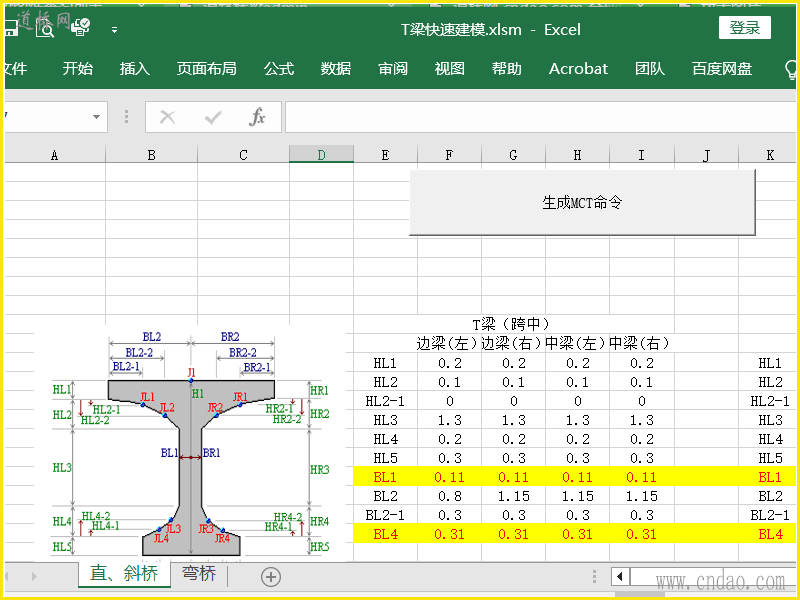Open the 审阅 ribbon tab
Viewport: 800px width, 600px height.
click(392, 68)
